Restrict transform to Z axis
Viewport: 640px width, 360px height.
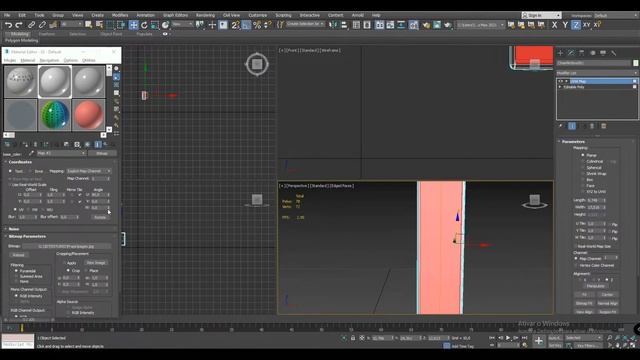point(576,25)
